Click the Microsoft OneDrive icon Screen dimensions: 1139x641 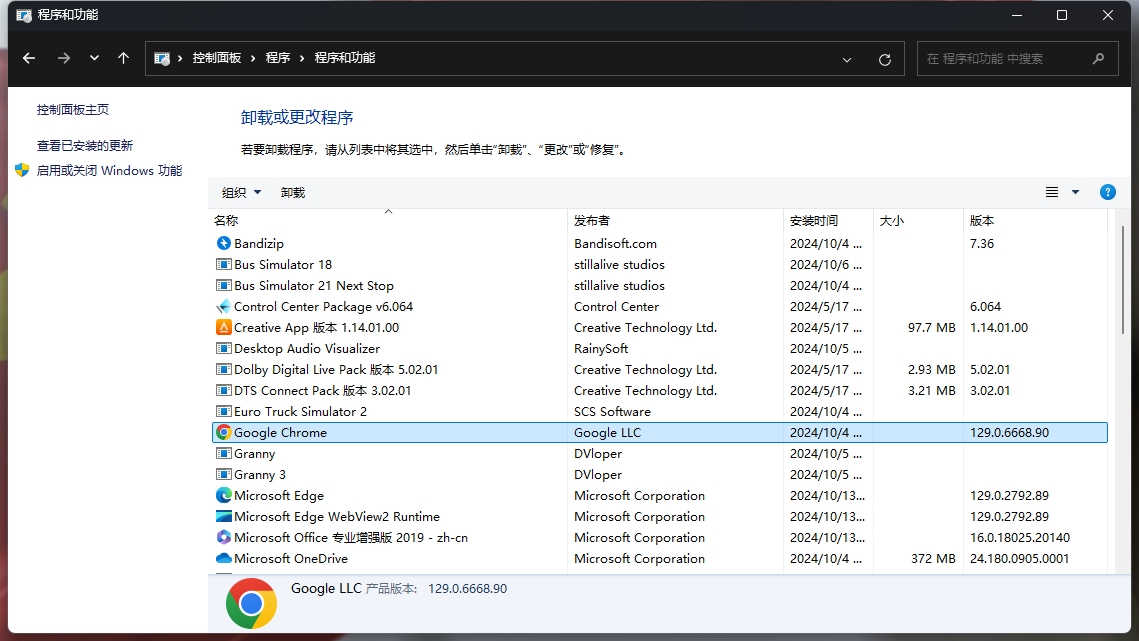click(222, 558)
